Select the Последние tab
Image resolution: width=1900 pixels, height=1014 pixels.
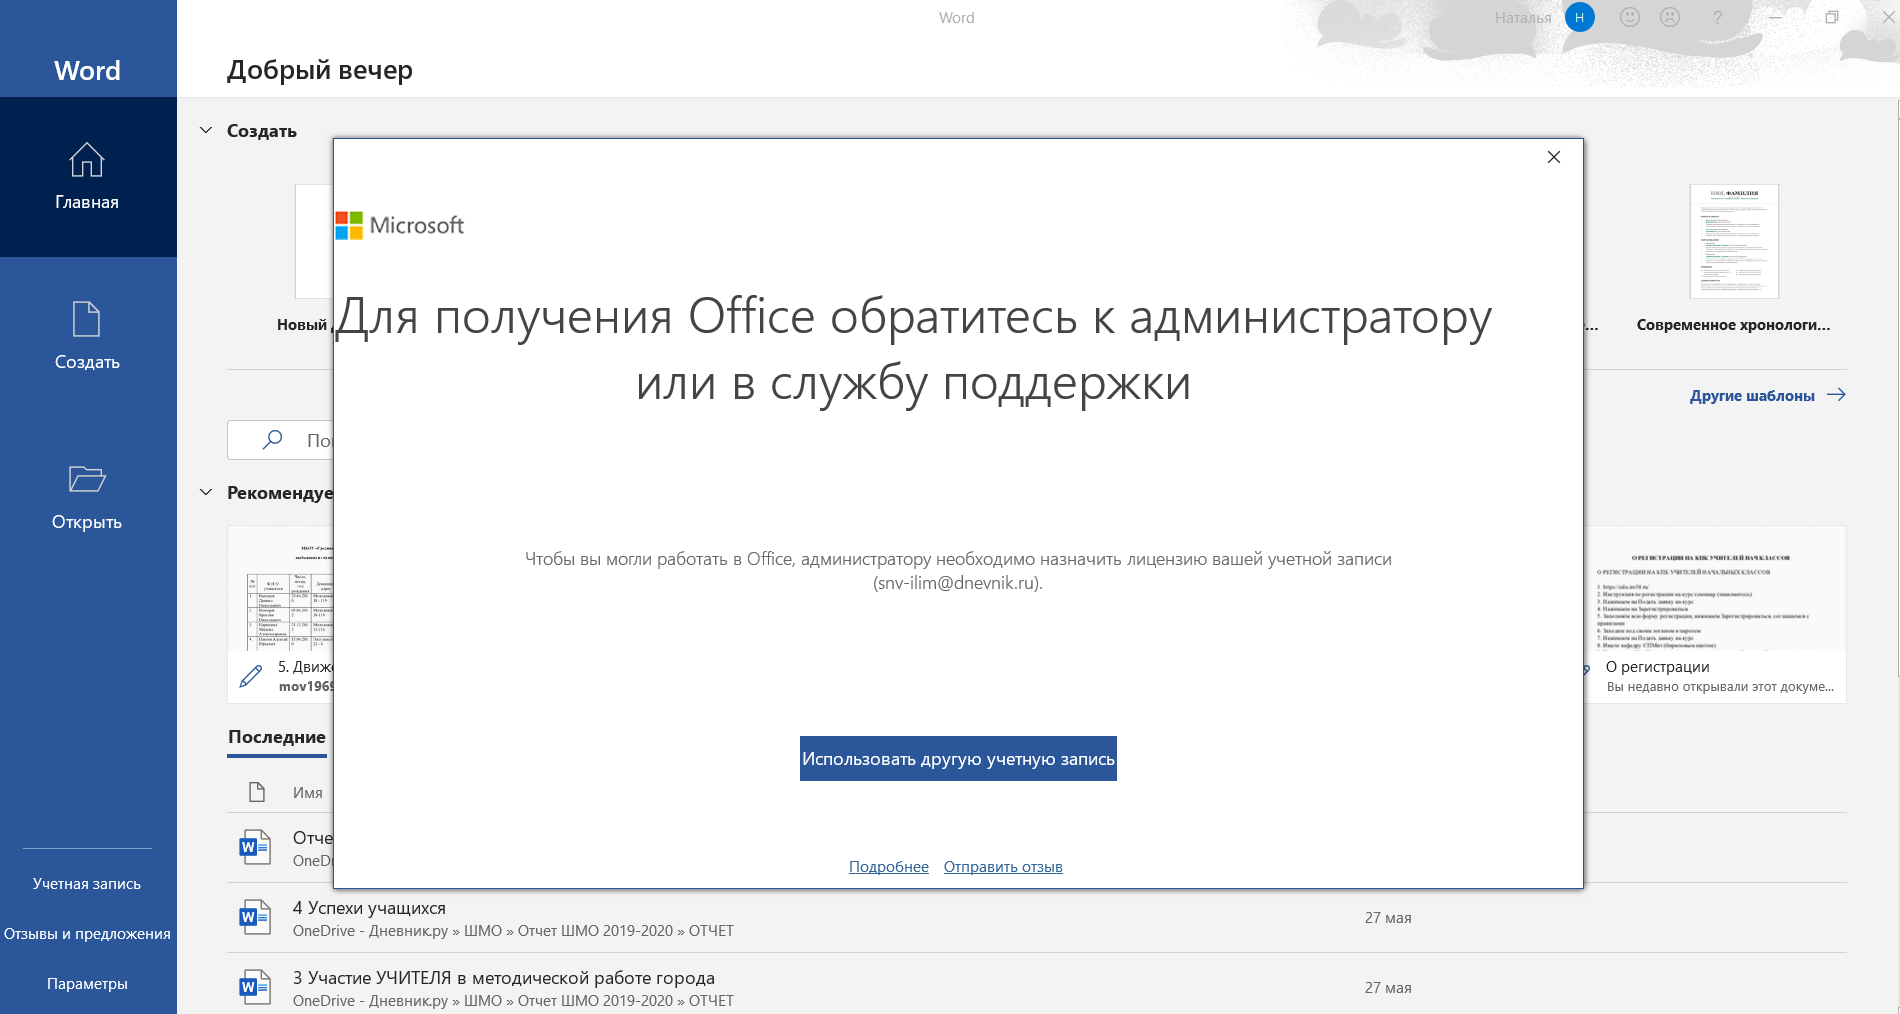tap(277, 738)
